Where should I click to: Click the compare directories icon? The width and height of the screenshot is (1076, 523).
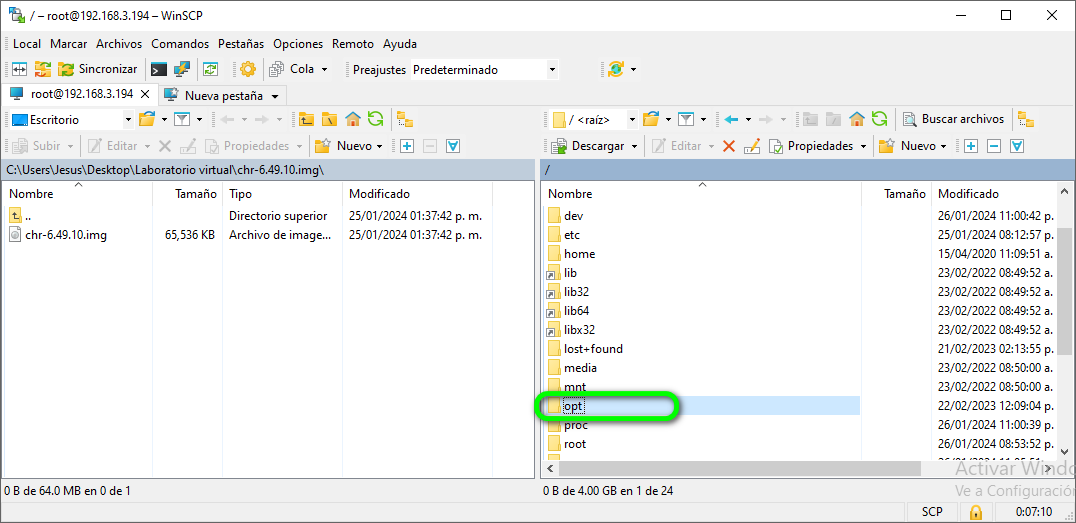tap(19, 69)
